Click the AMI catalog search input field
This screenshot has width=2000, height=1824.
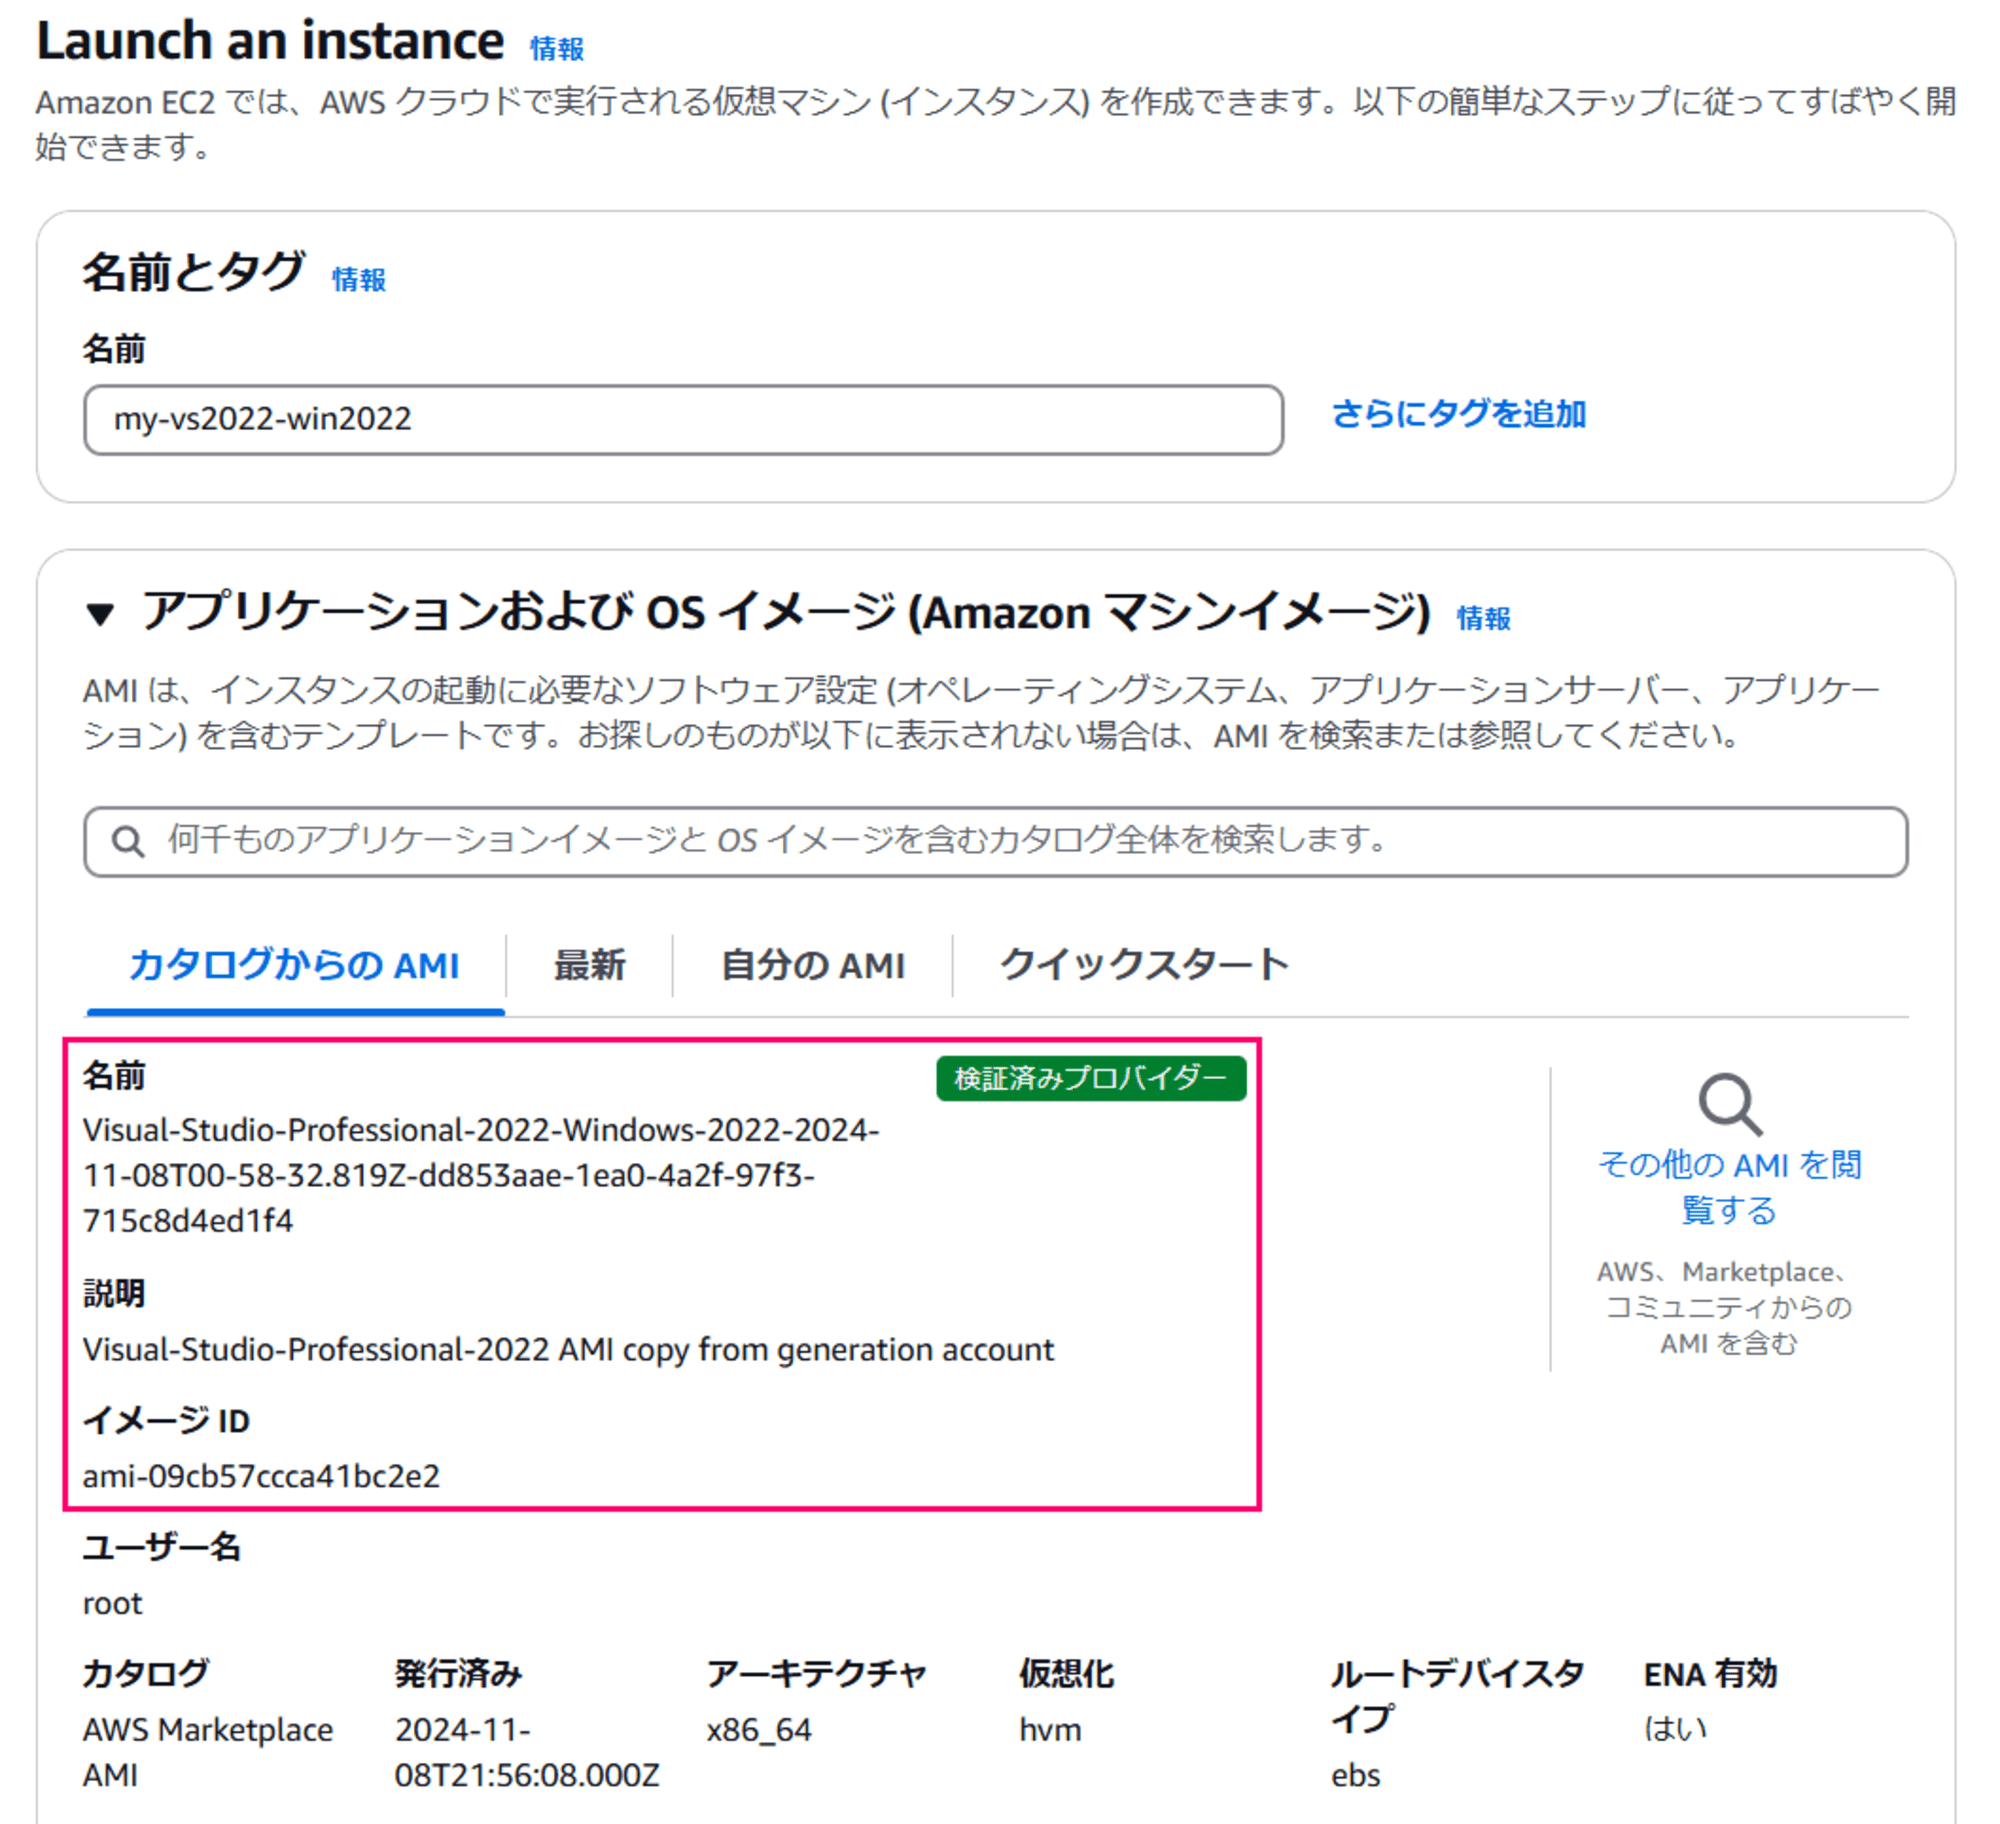click(995, 841)
